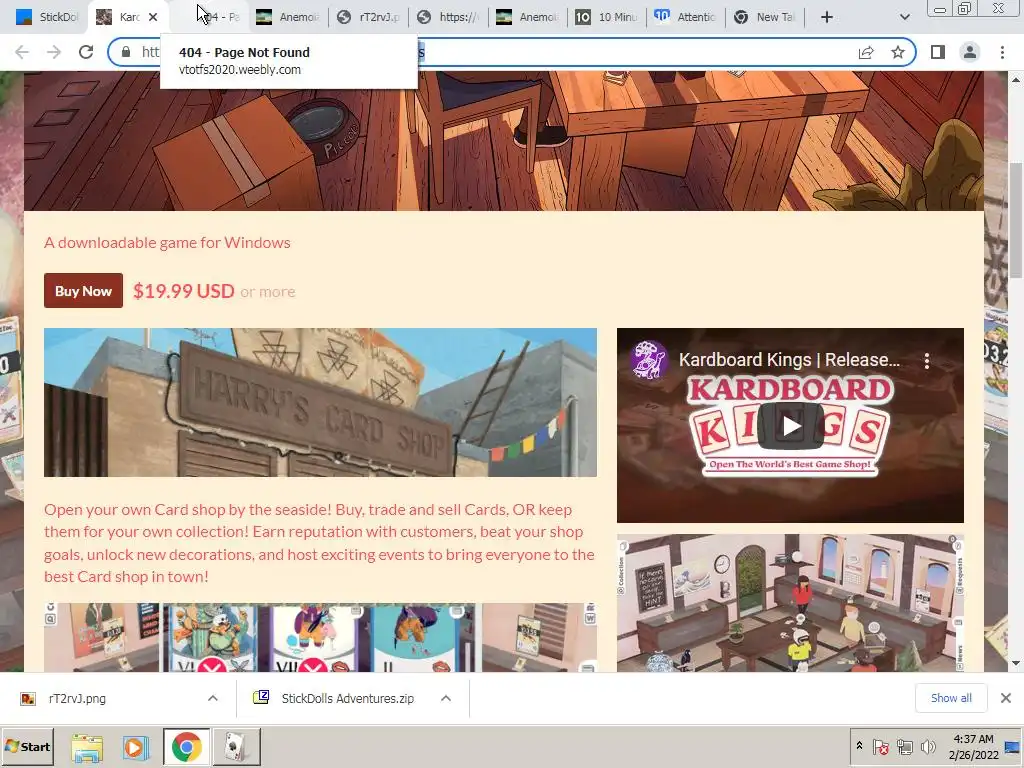1024x768 pixels.
Task: Click the network tray icon
Action: [x=904, y=746]
